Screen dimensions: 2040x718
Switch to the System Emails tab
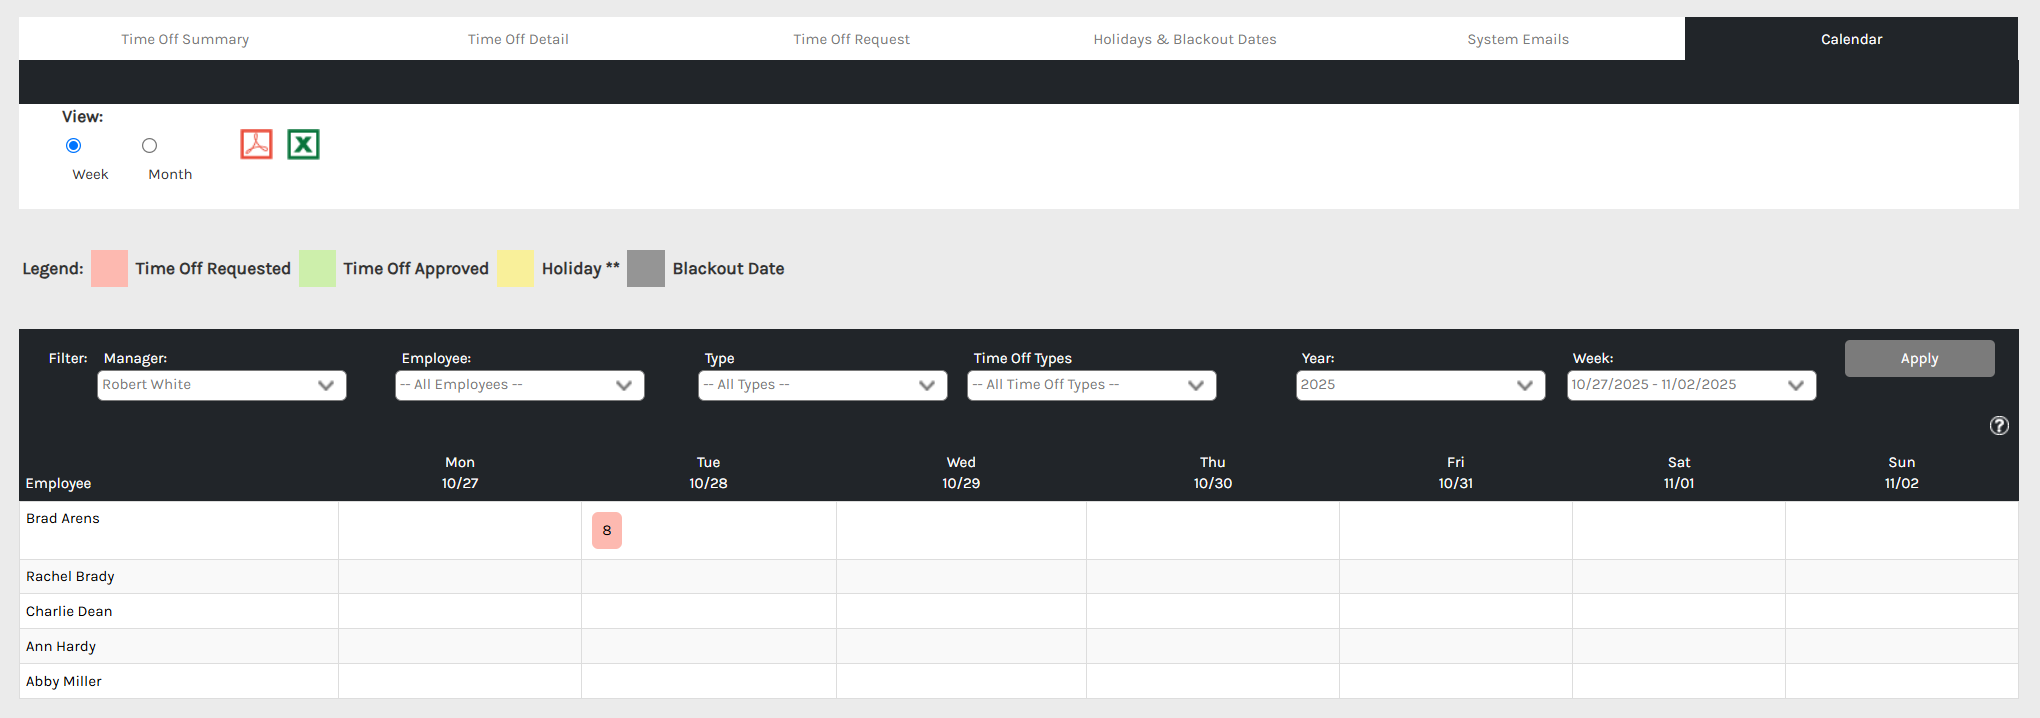[1517, 39]
